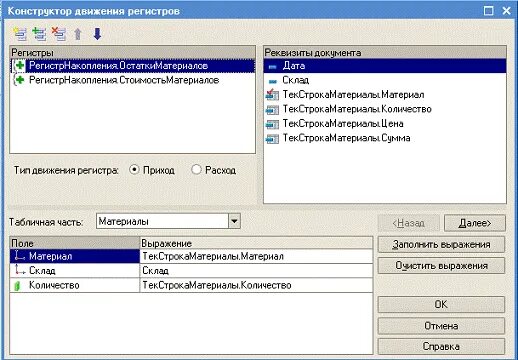518x360 pixels.
Task: Maximize the Конструктор движения регистров window
Action: 489,11
